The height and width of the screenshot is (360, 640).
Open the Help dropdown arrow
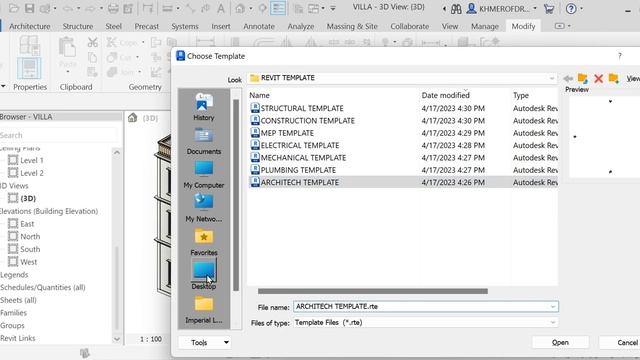(x=581, y=9)
